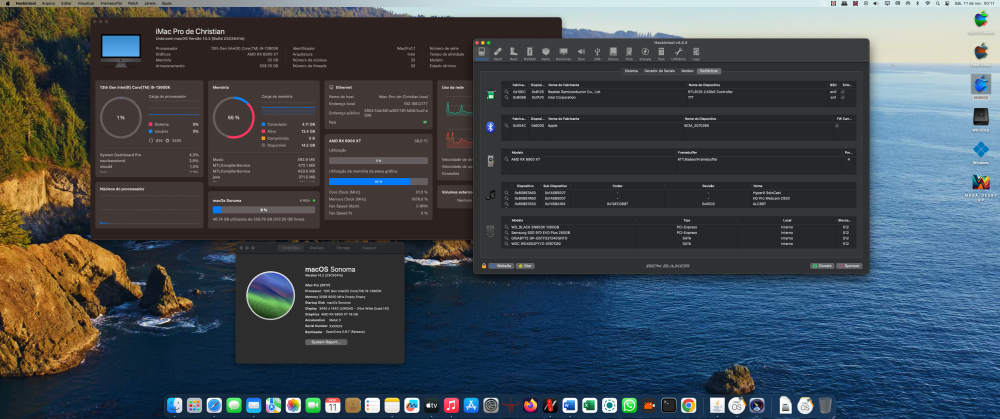Viewport: 1000px width, 419px height.
Task: Open the Patch section in Hackintool toolbar
Action: (x=497, y=54)
